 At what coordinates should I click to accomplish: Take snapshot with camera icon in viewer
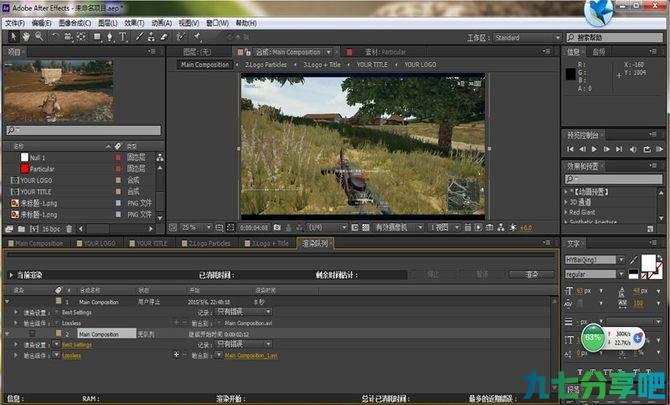[x=277, y=228]
